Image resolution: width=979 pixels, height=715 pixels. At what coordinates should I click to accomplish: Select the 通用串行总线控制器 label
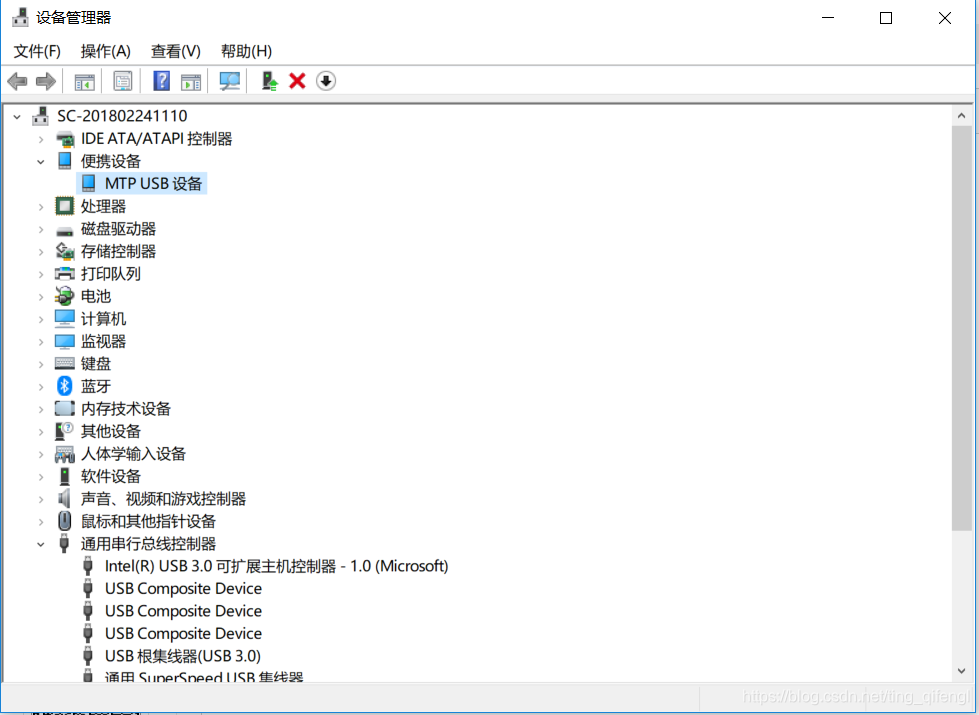pyautogui.click(x=148, y=543)
